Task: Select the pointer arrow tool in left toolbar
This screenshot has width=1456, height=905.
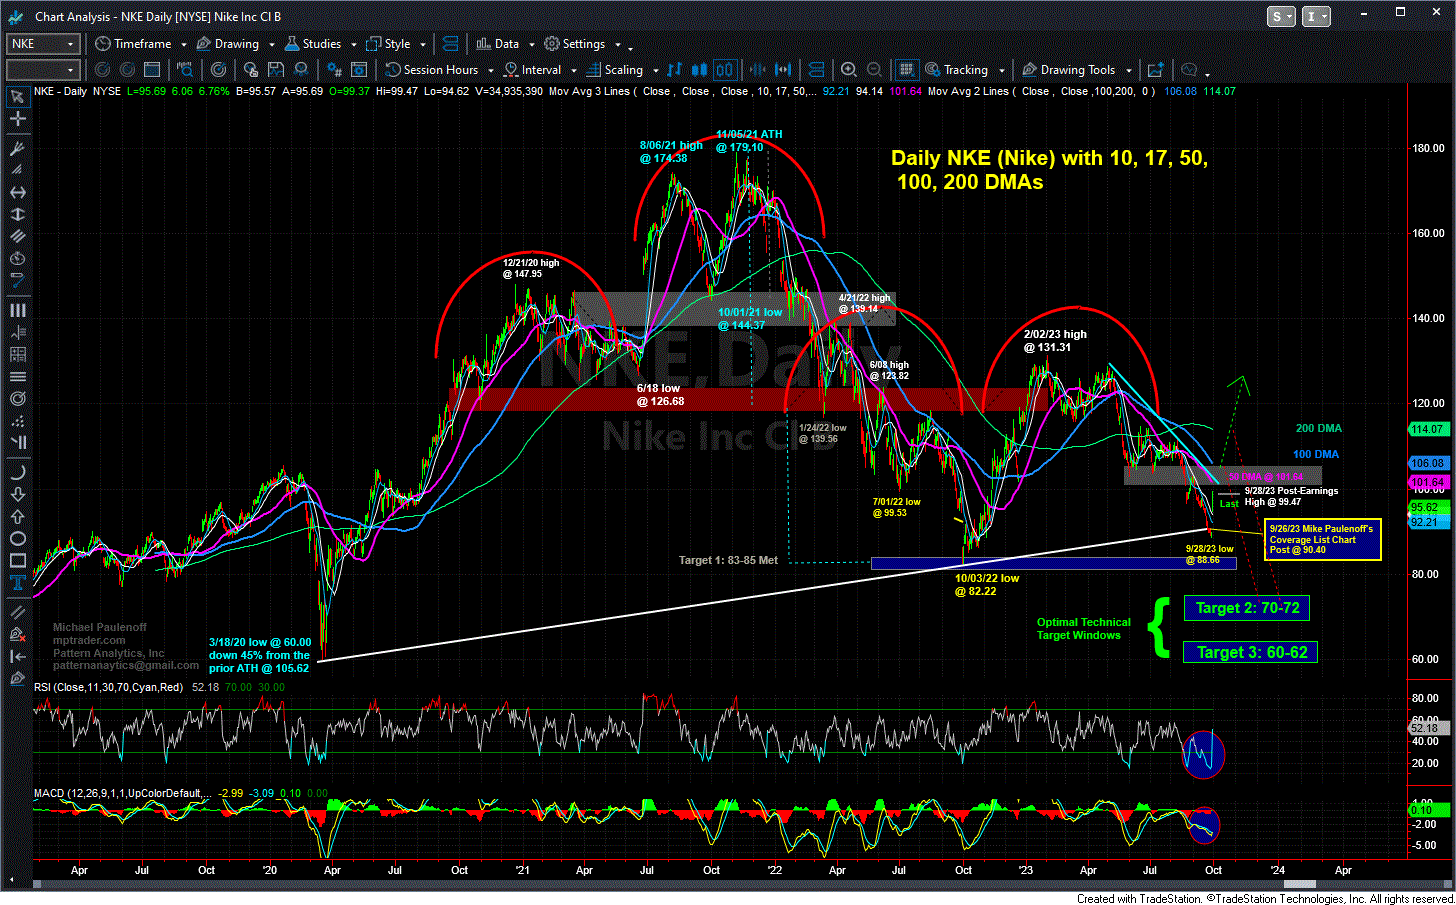Action: [17, 97]
